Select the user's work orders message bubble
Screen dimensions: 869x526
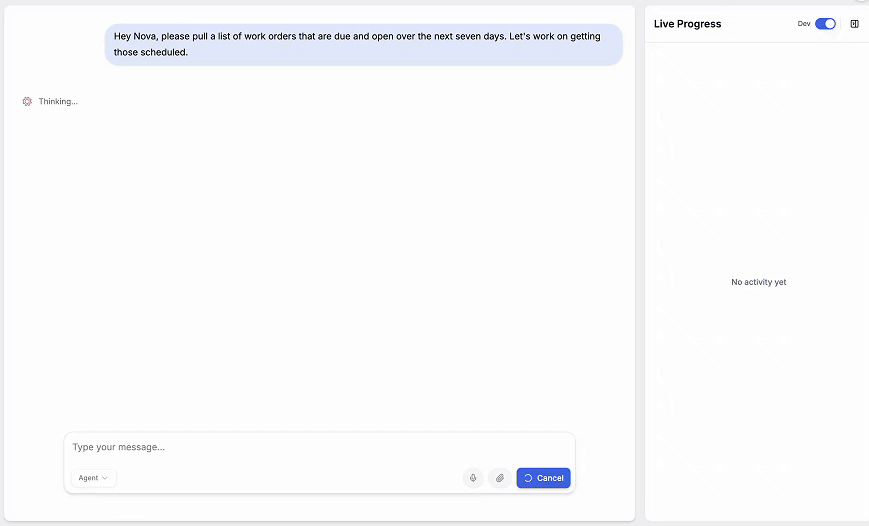(x=363, y=44)
